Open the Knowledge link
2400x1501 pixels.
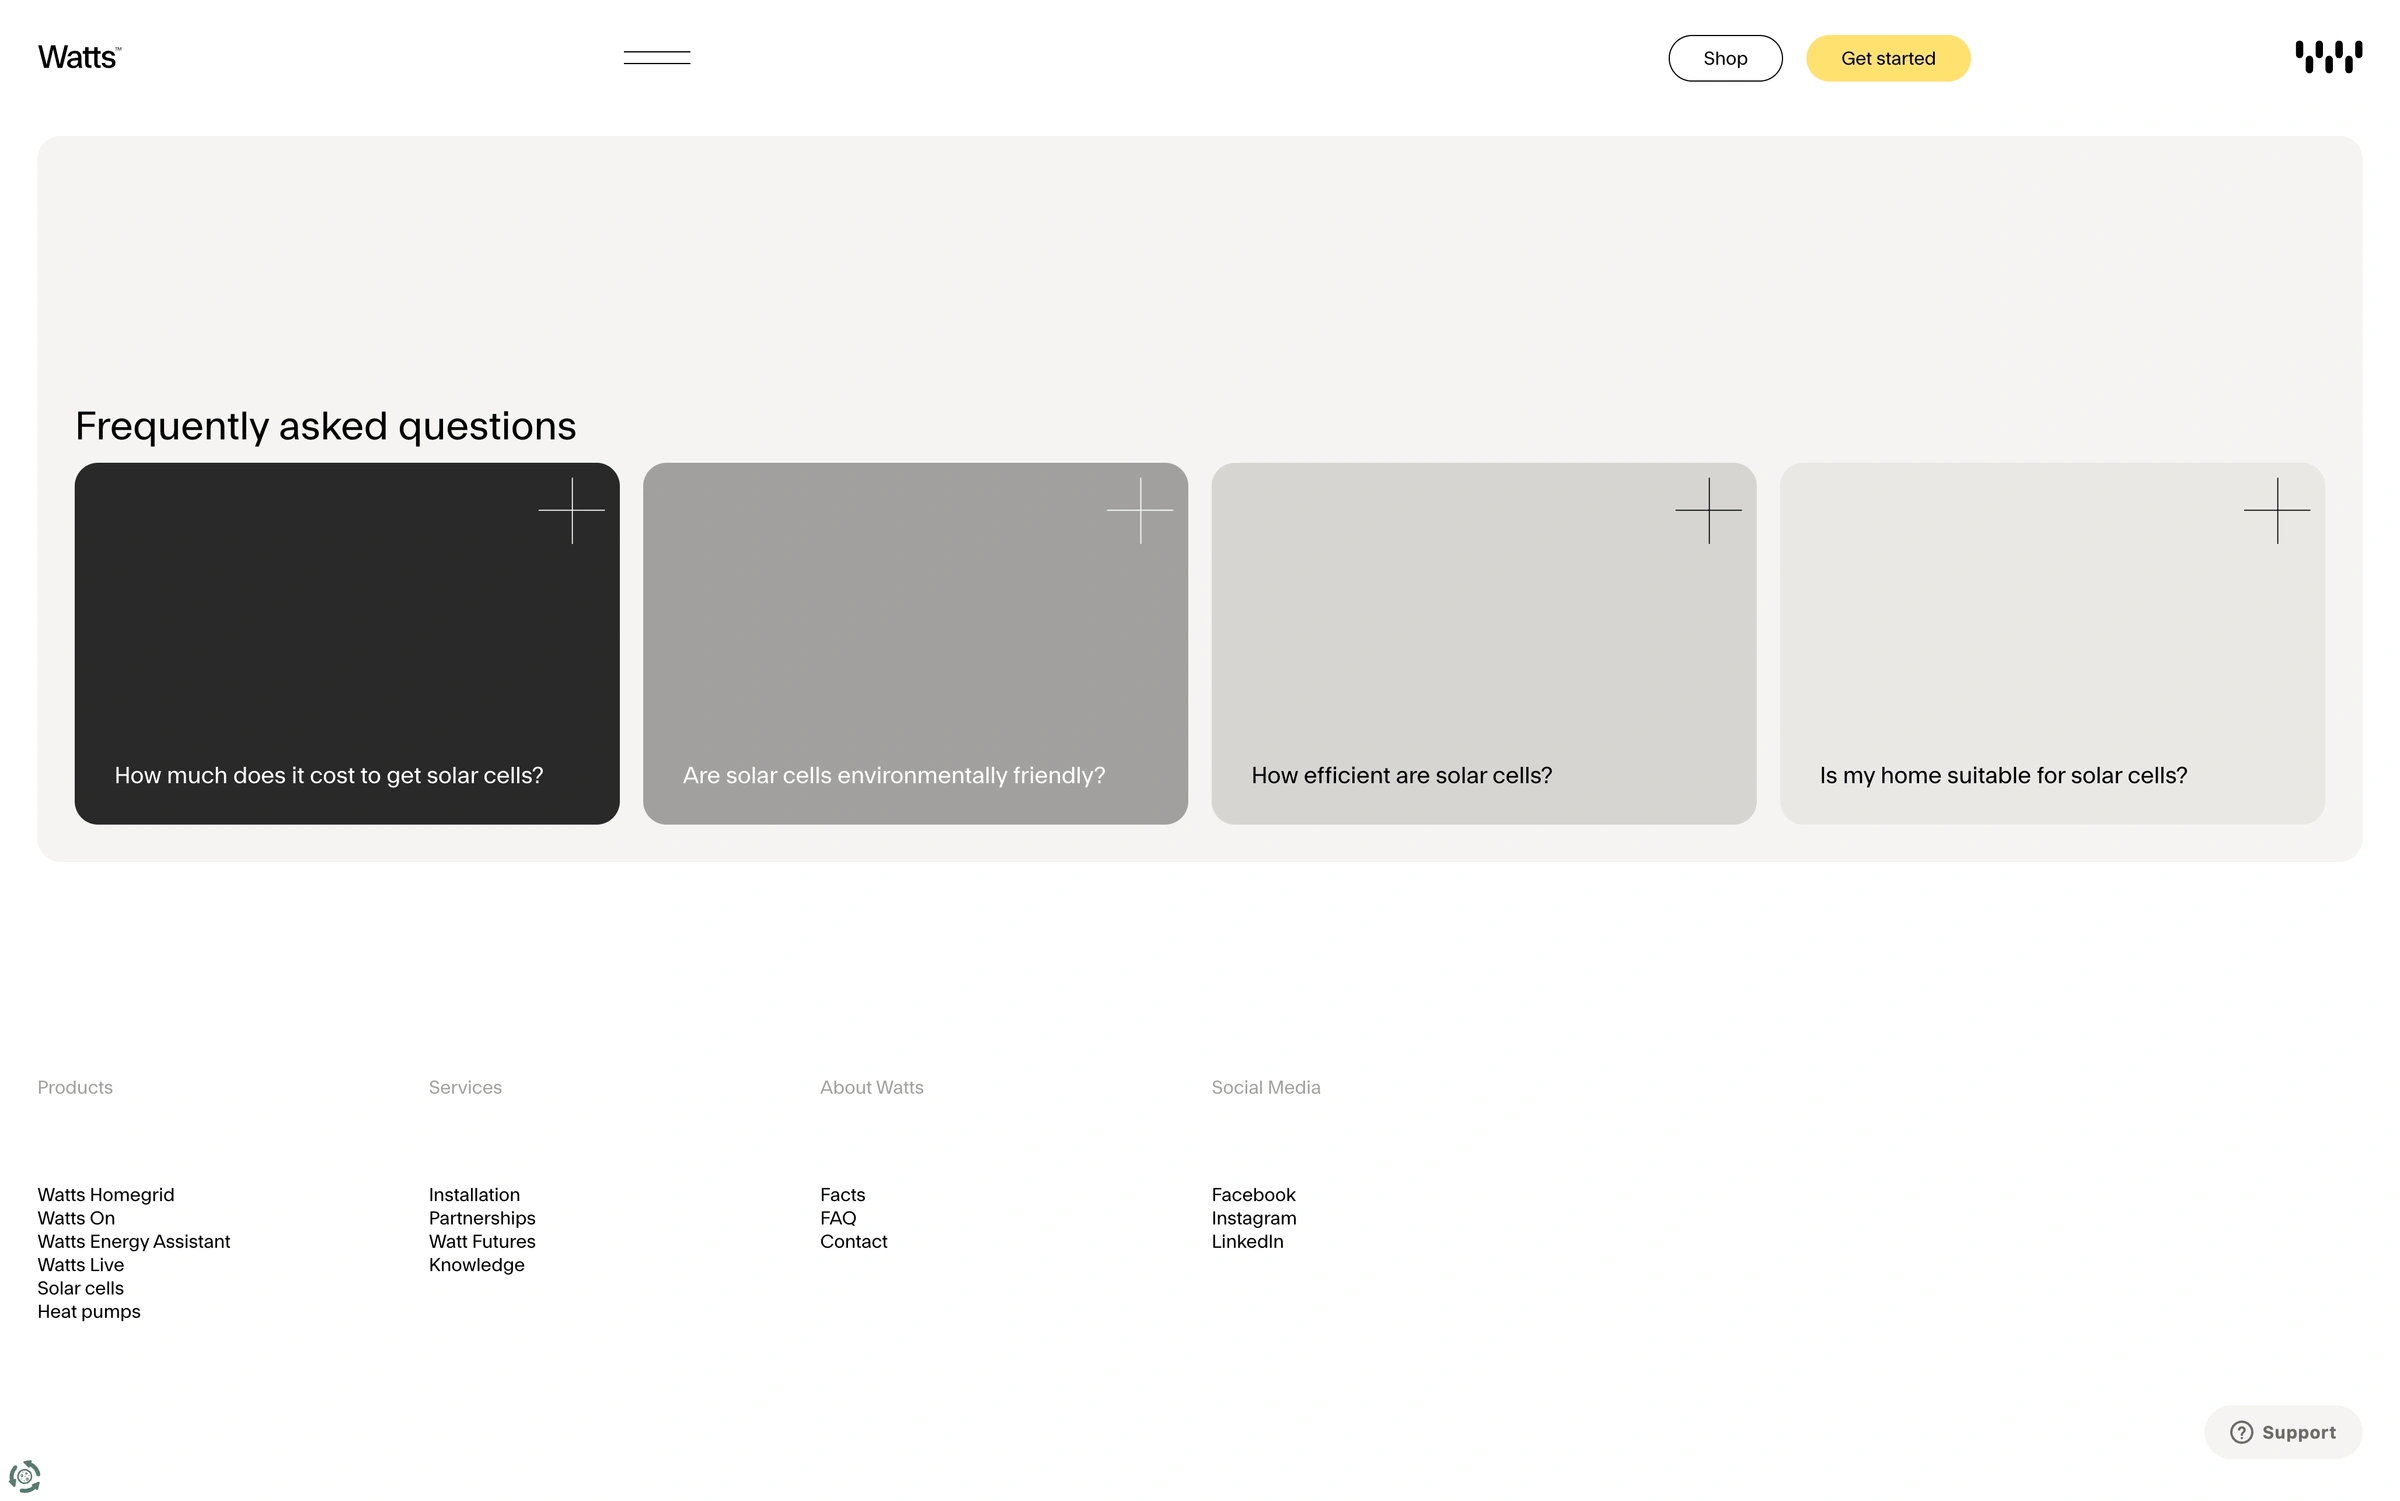click(x=477, y=1265)
